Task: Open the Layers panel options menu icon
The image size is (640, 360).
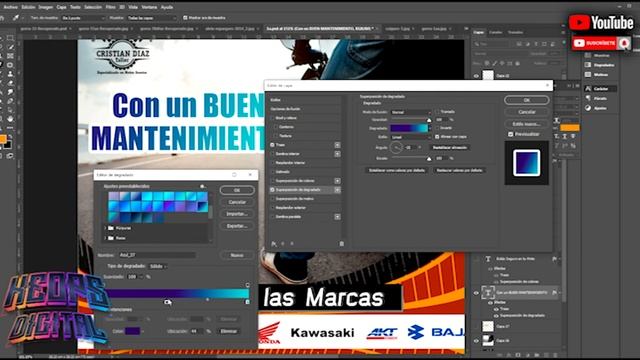Action: click(x=564, y=32)
